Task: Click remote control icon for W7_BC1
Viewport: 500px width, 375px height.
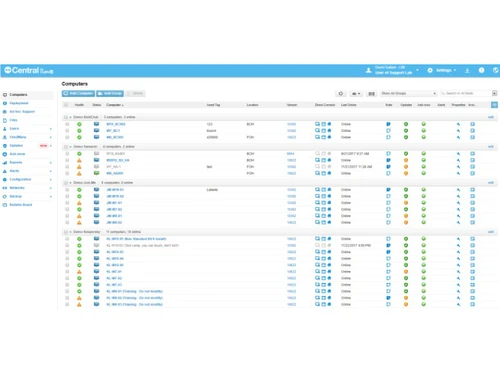Action: [317, 131]
